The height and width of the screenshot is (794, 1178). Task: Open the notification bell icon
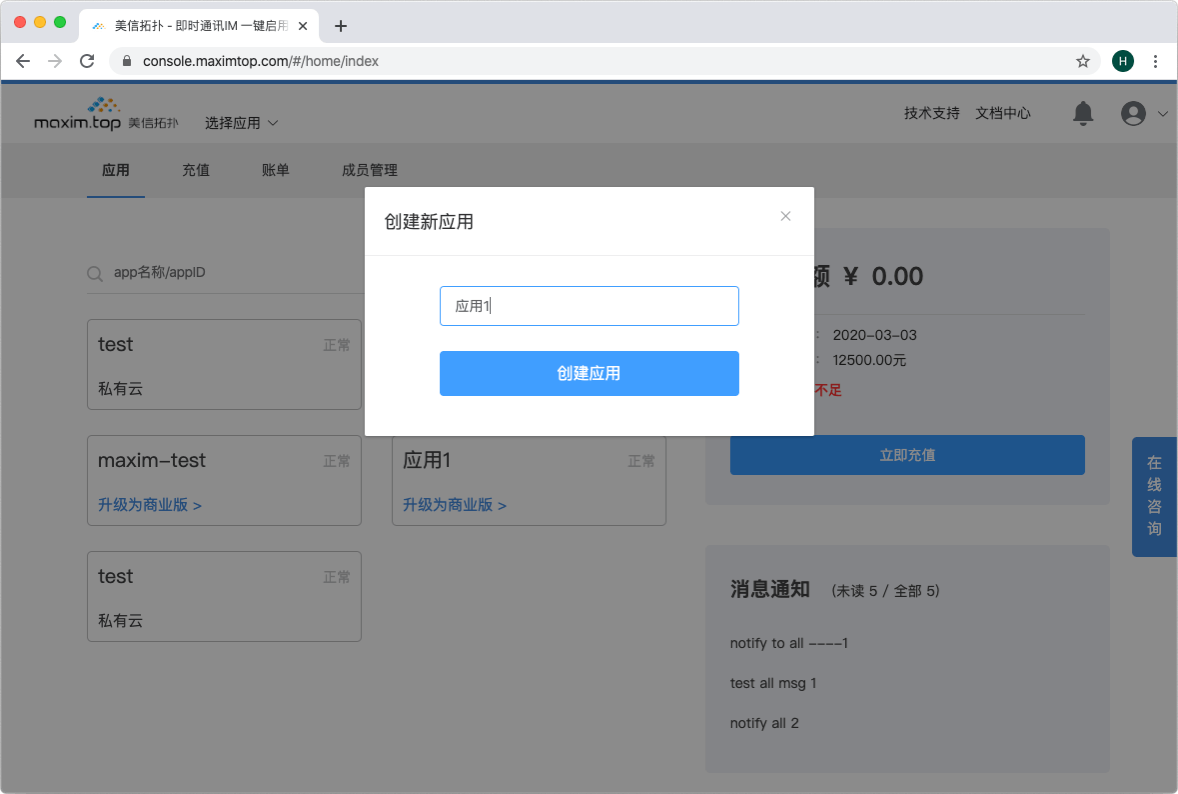pos(1083,113)
